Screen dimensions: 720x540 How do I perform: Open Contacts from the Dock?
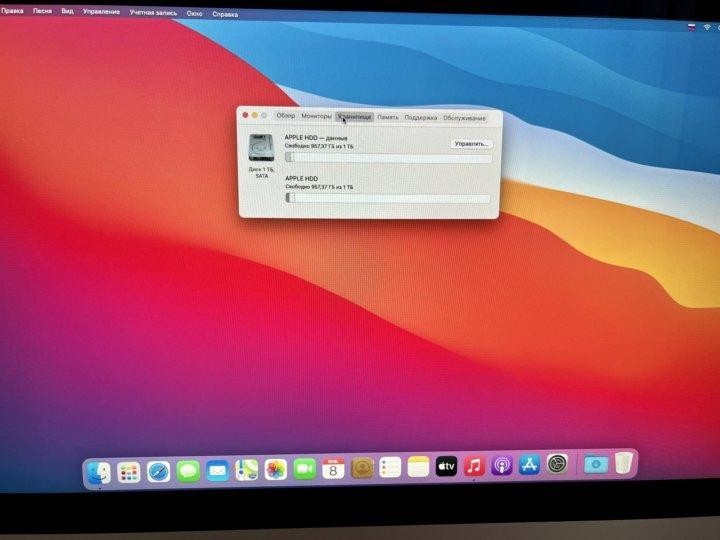tap(362, 468)
